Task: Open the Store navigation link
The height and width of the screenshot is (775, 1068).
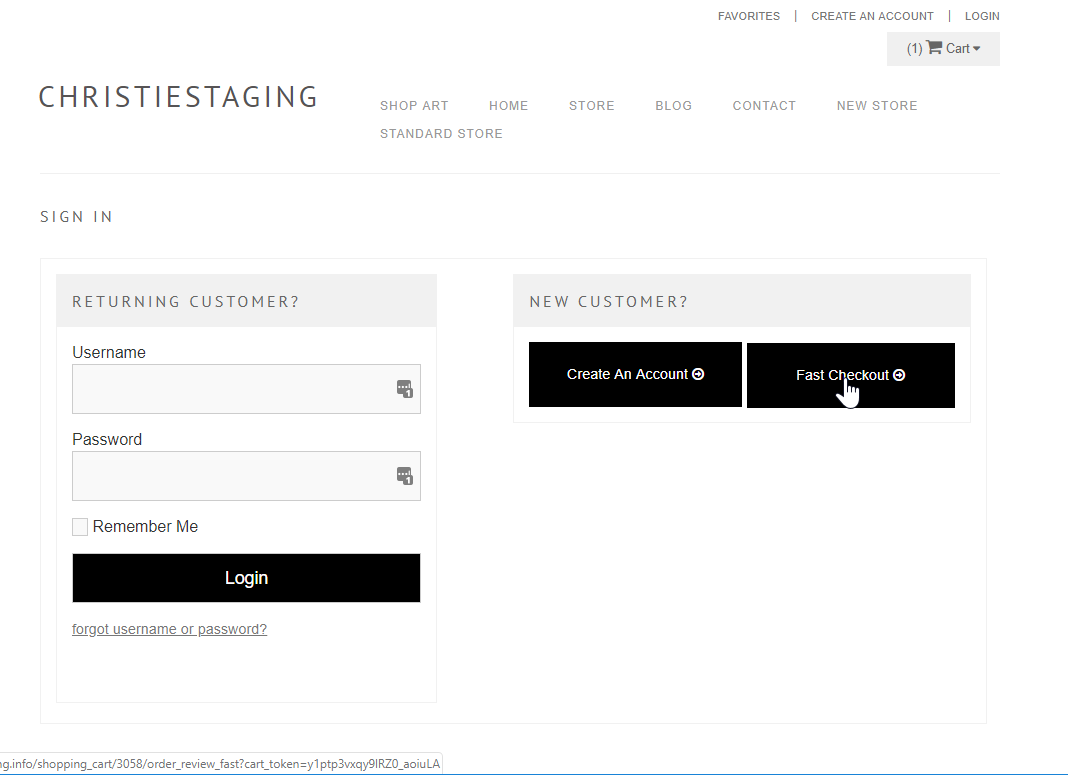Action: click(591, 106)
